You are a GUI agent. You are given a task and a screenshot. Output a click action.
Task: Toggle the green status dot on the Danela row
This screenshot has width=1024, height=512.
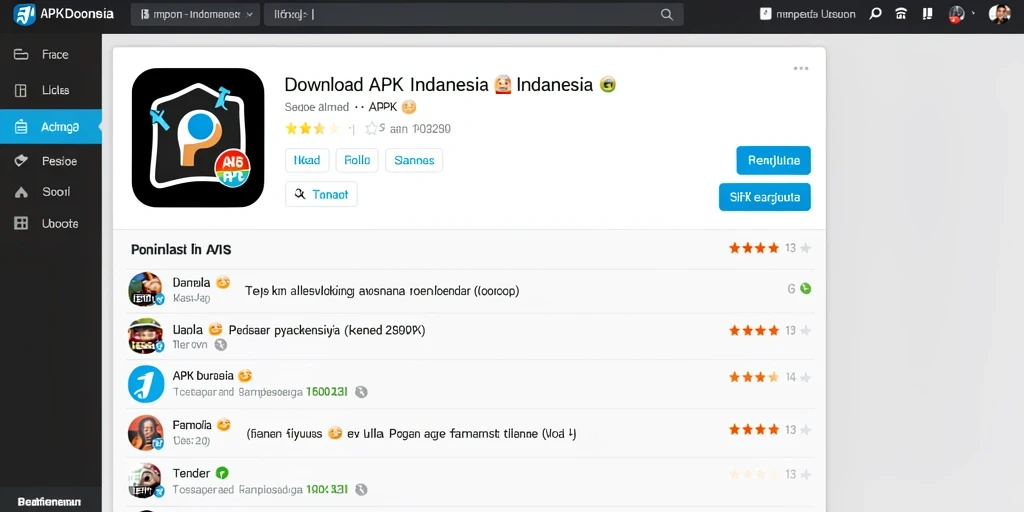(806, 289)
